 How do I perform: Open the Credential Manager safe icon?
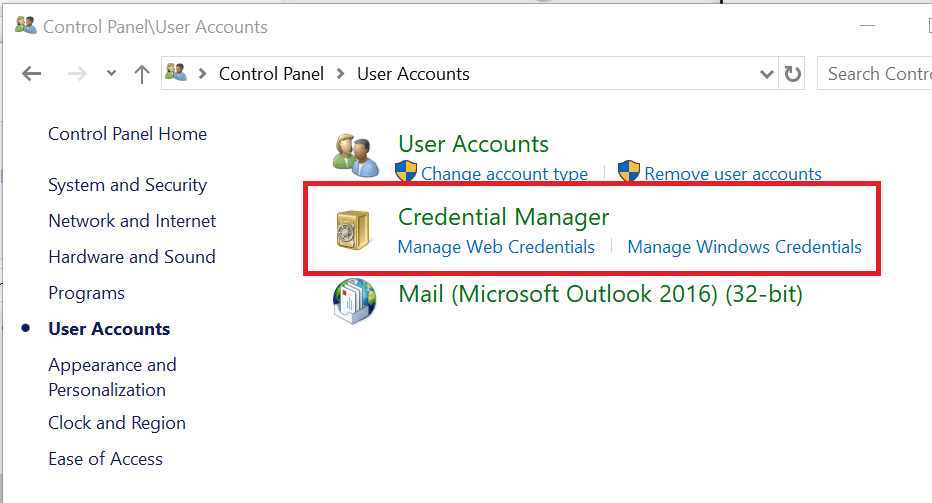354,230
